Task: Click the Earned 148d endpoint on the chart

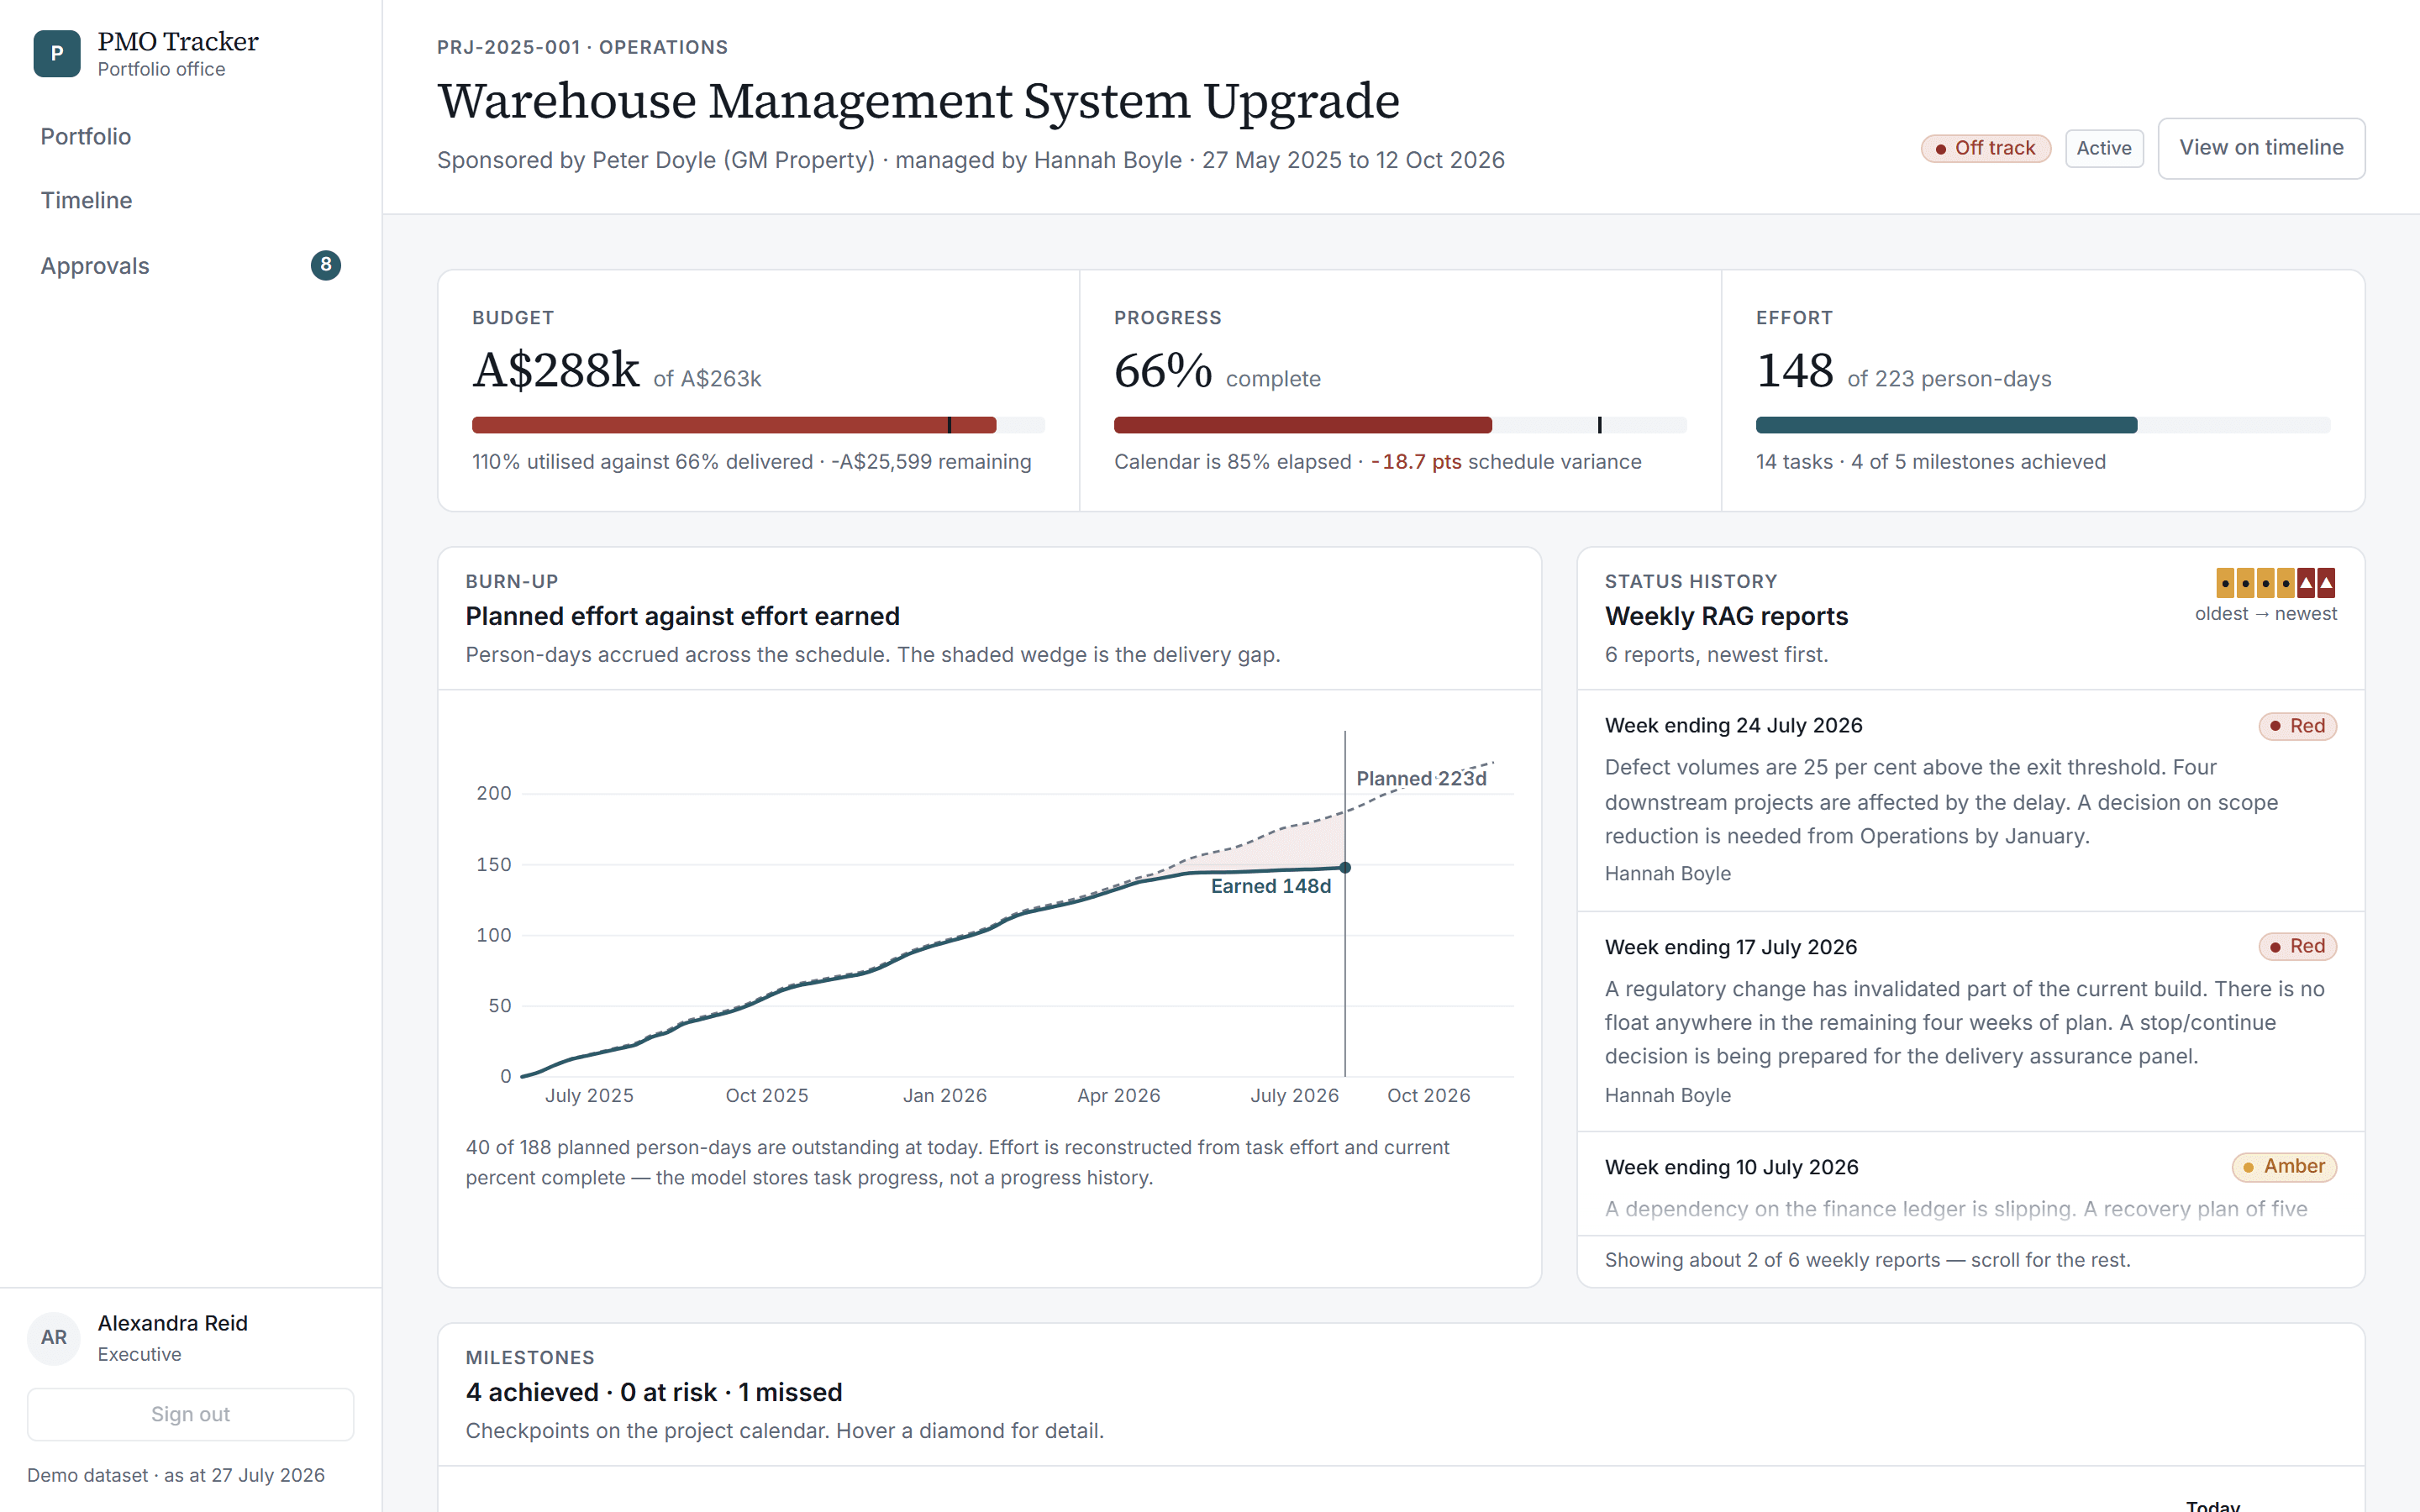Action: pyautogui.click(x=1345, y=867)
